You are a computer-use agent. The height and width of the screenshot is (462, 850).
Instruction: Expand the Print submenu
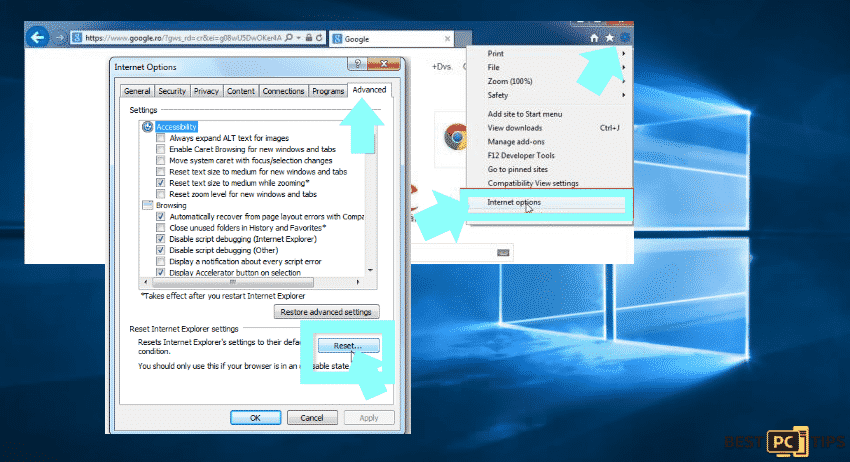tap(551, 53)
